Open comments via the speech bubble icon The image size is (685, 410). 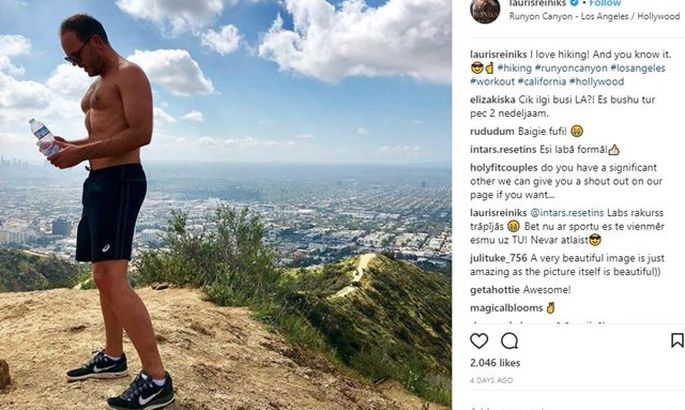pos(509,341)
